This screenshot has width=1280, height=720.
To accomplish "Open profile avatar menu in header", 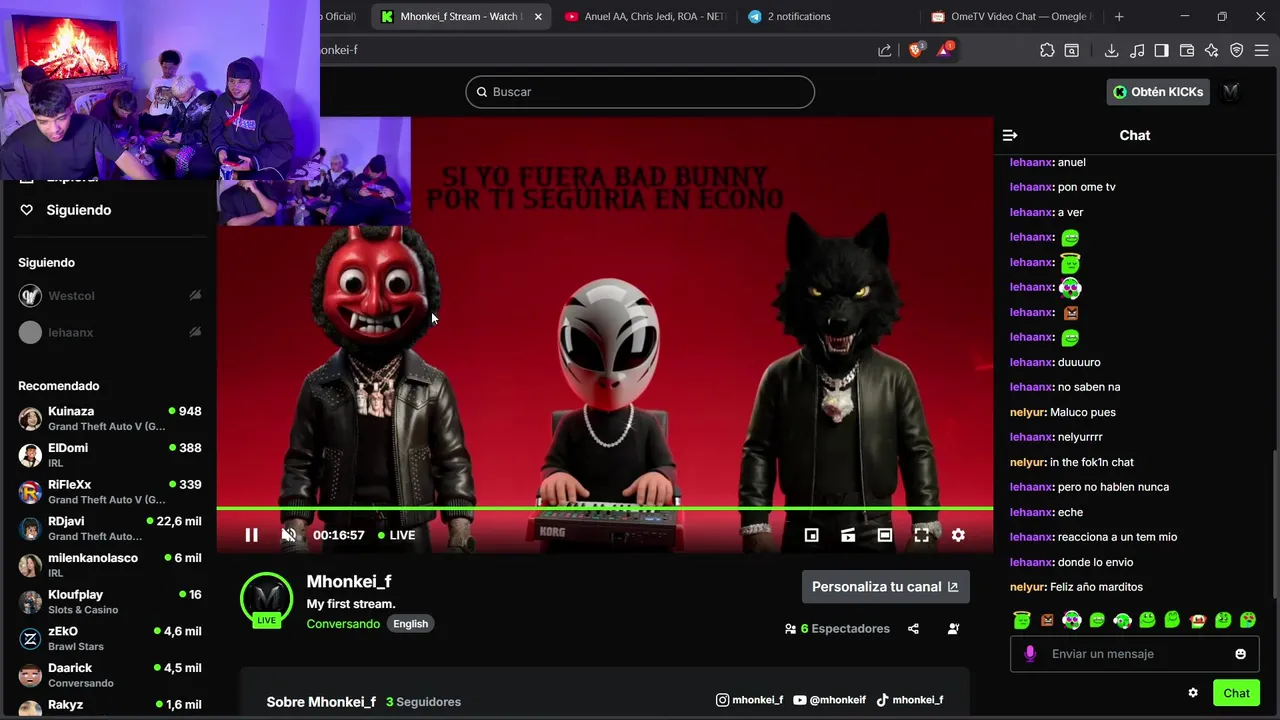I will (1231, 92).
